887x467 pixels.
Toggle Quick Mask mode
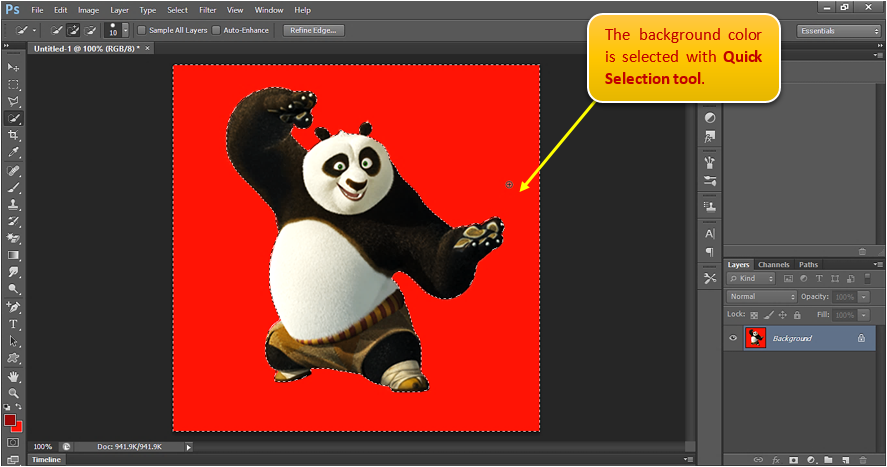(x=13, y=443)
